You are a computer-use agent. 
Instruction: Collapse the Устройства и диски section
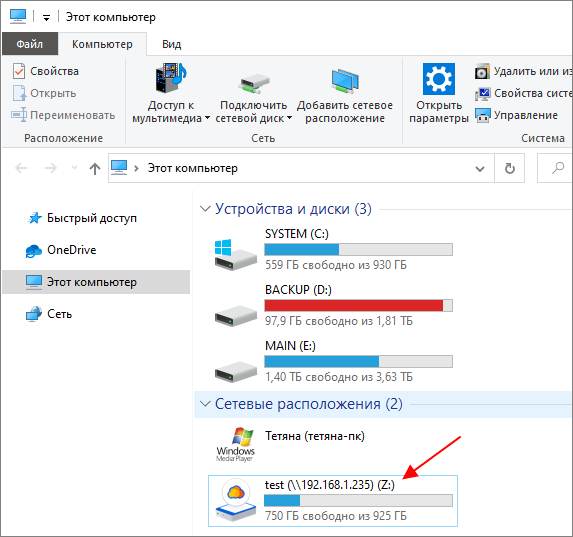coord(205,209)
